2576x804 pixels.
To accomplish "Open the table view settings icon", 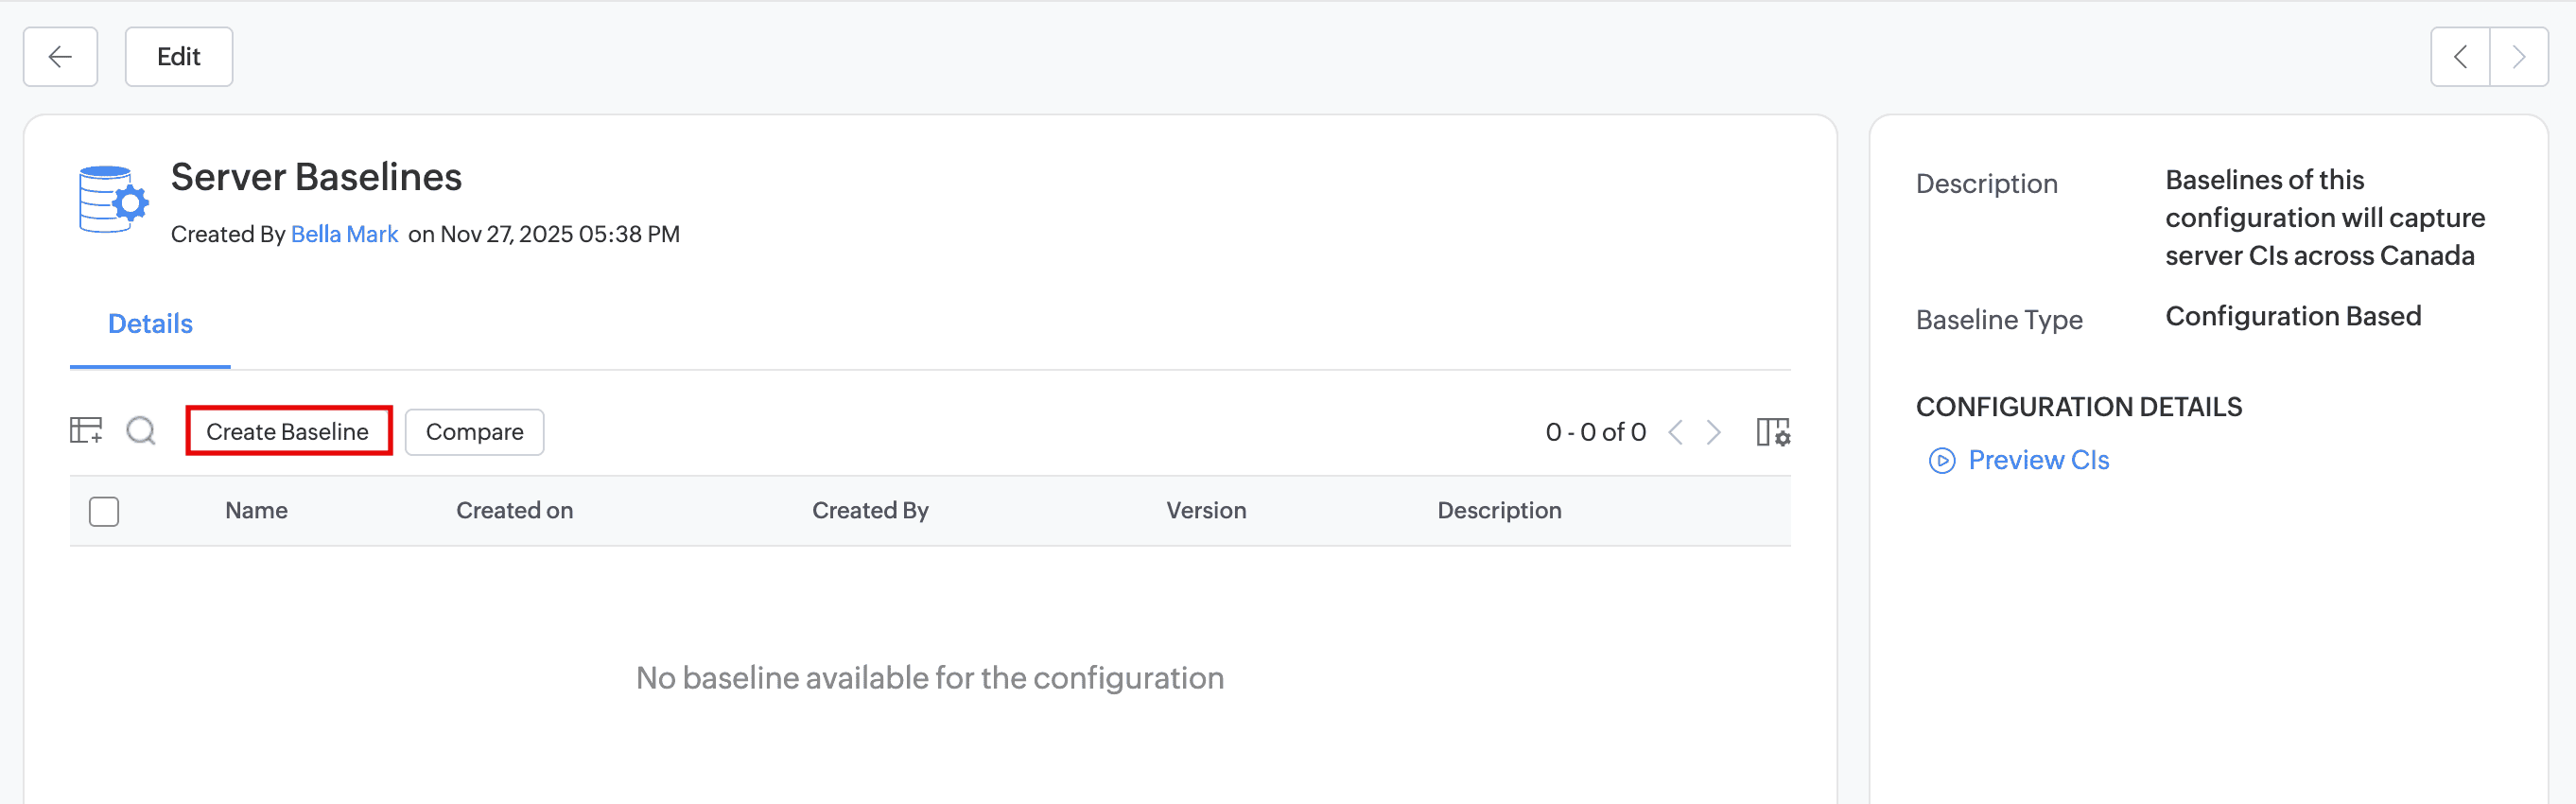I will [86, 431].
